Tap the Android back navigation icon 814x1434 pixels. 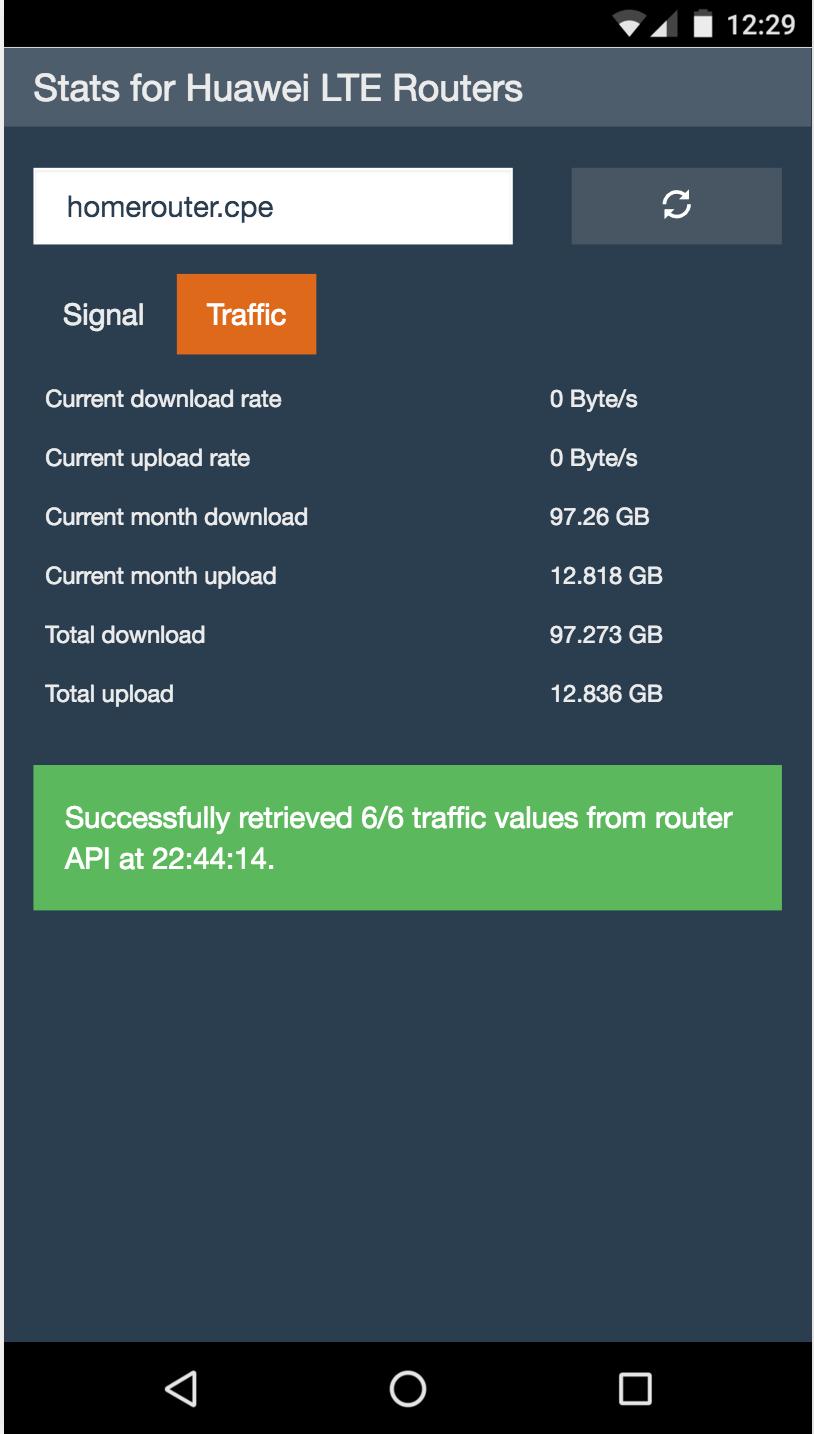click(181, 1388)
